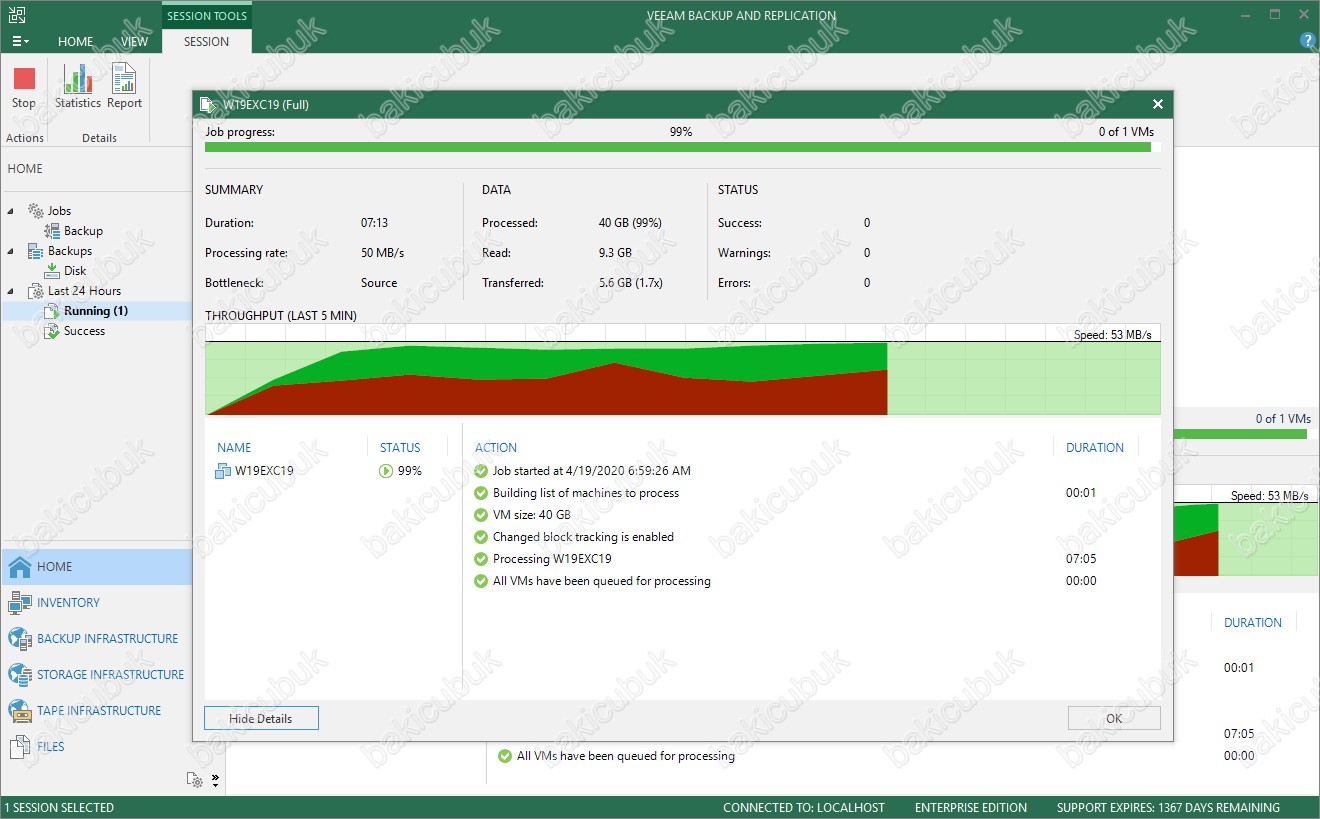
Task: Open the help question mark icon
Action: coord(1307,41)
